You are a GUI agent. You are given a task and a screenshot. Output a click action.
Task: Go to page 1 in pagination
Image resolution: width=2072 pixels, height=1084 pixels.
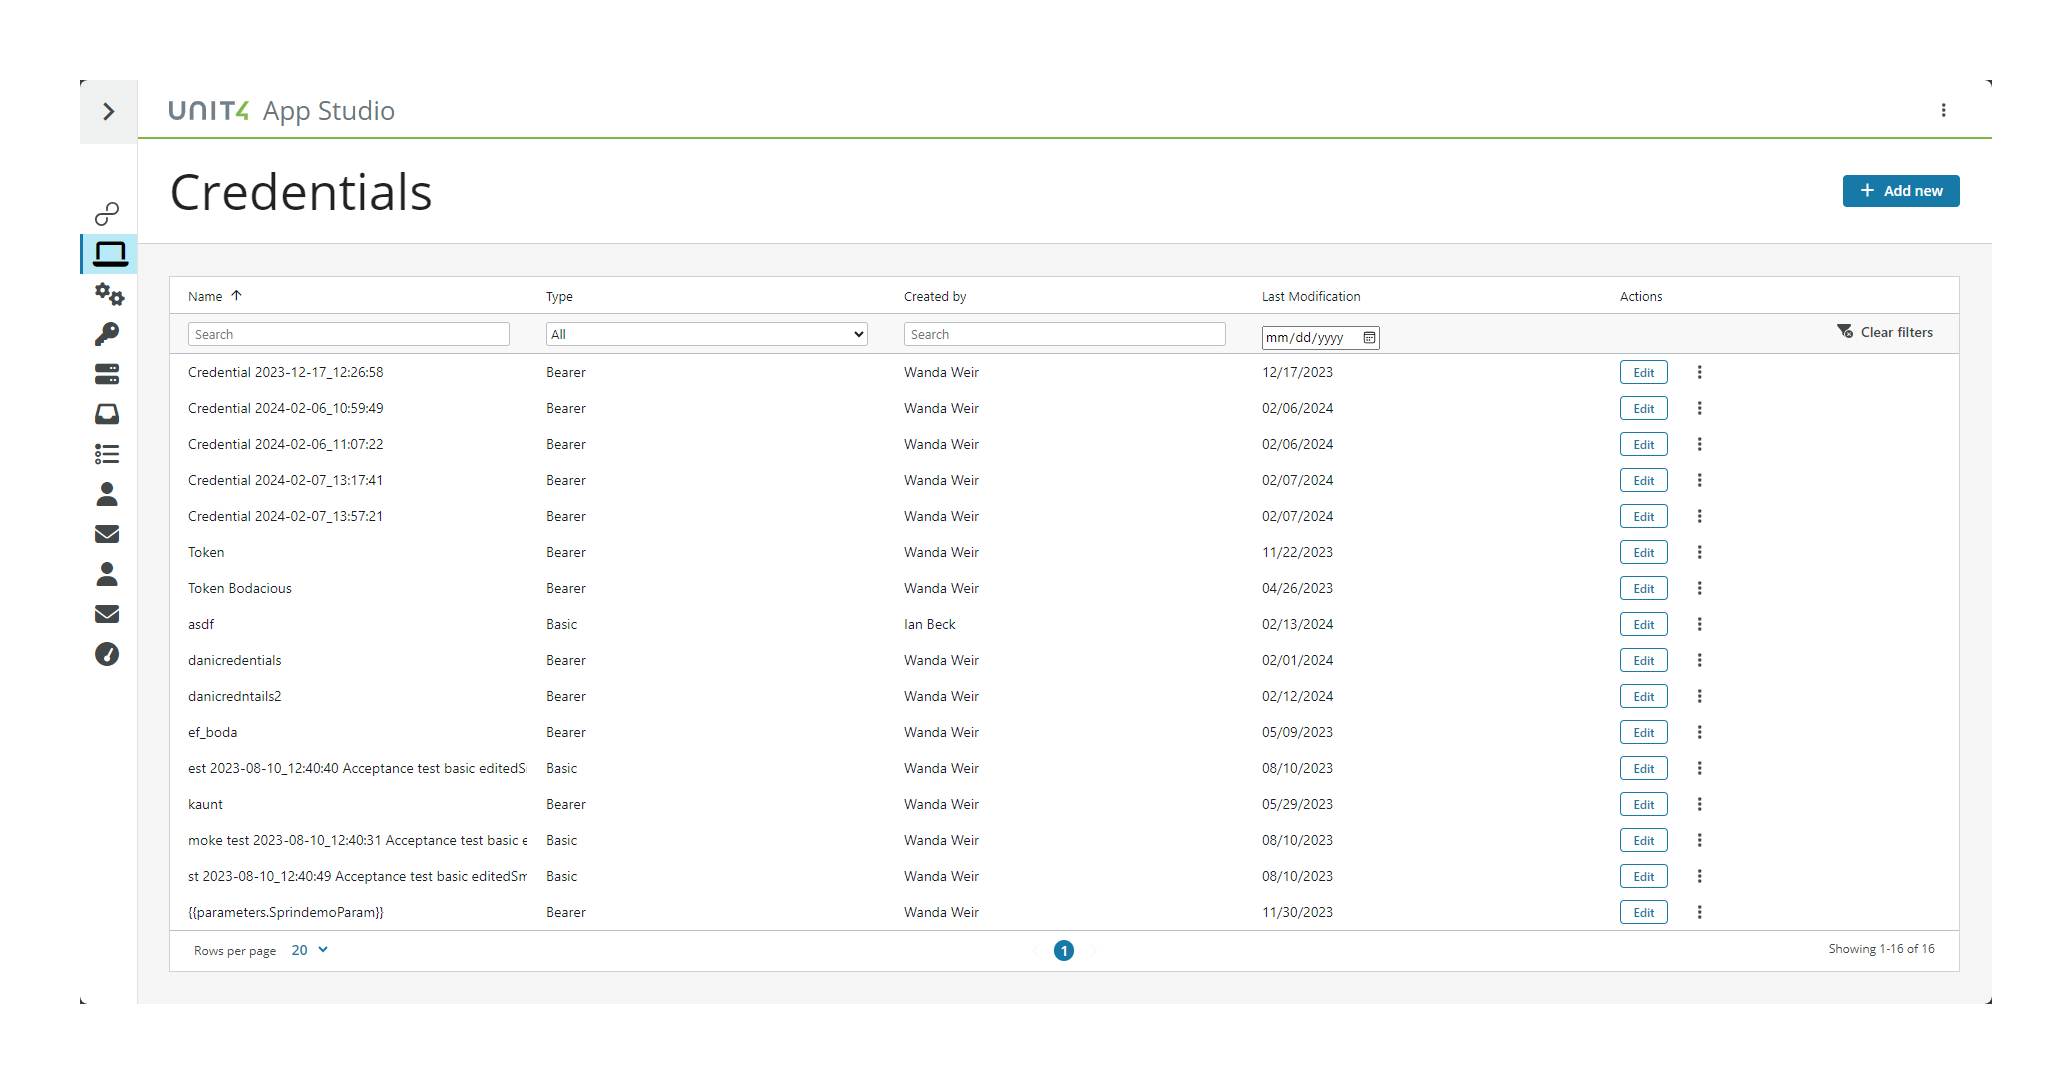point(1063,950)
